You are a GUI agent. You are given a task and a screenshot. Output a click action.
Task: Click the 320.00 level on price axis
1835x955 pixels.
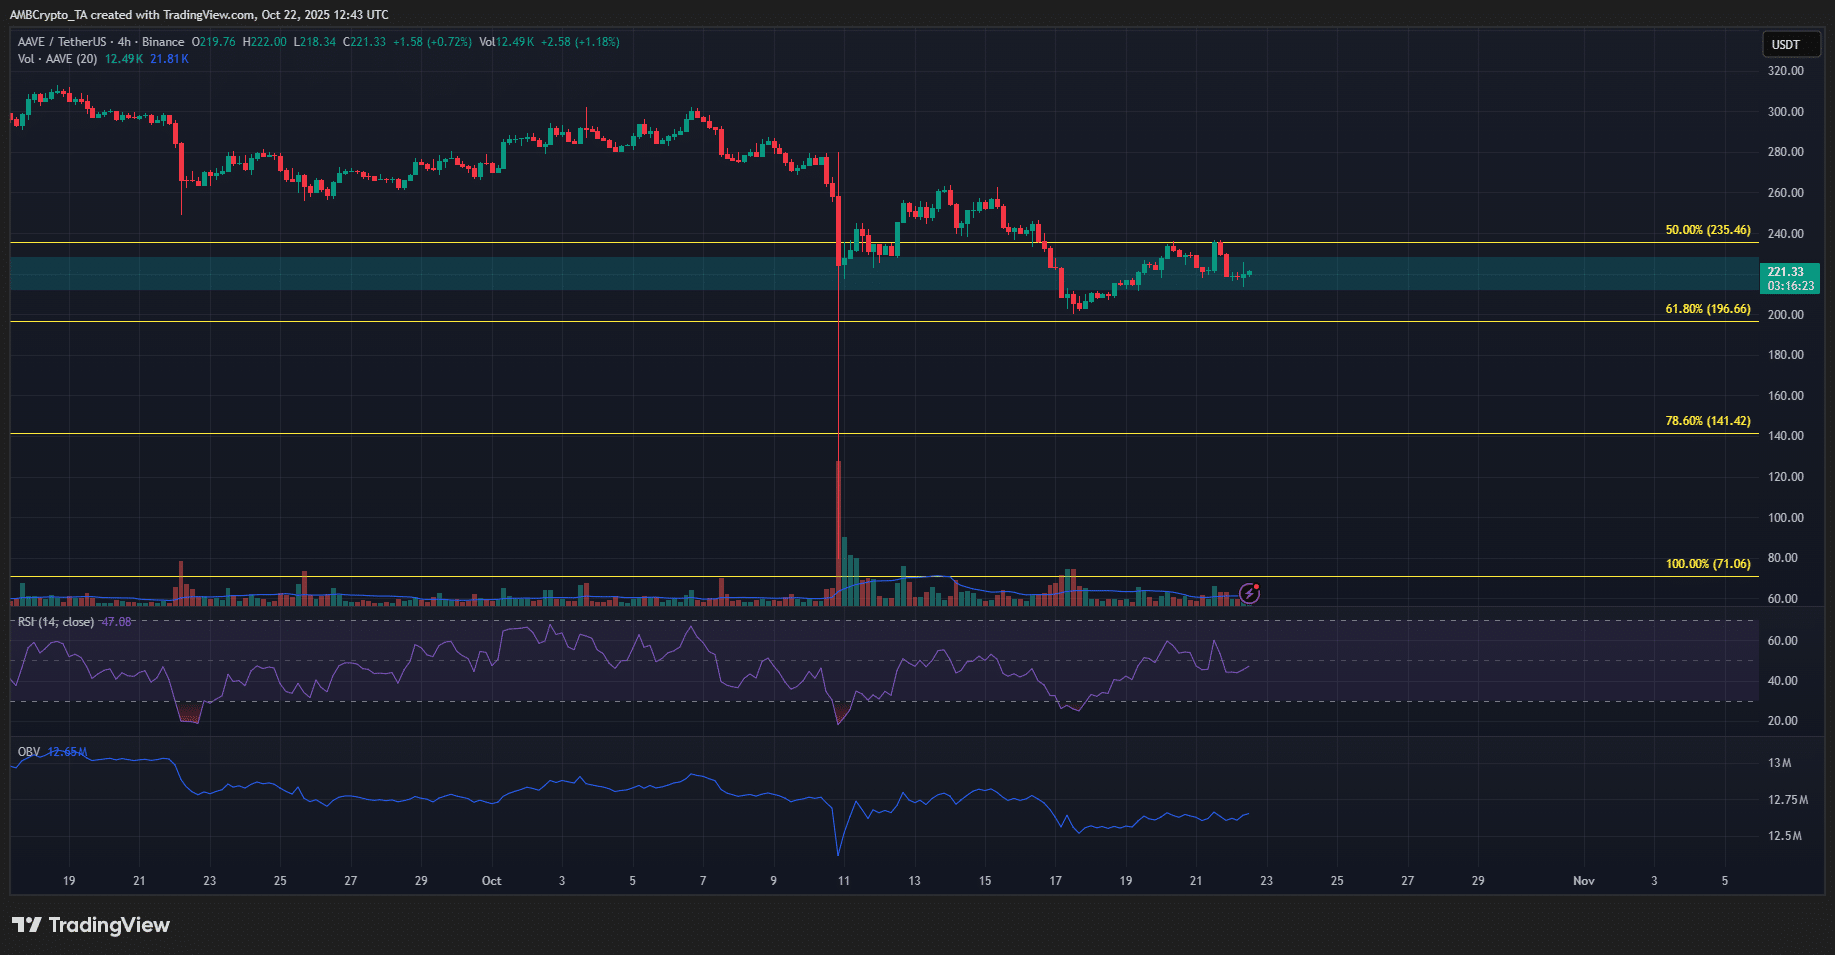[x=1785, y=71]
